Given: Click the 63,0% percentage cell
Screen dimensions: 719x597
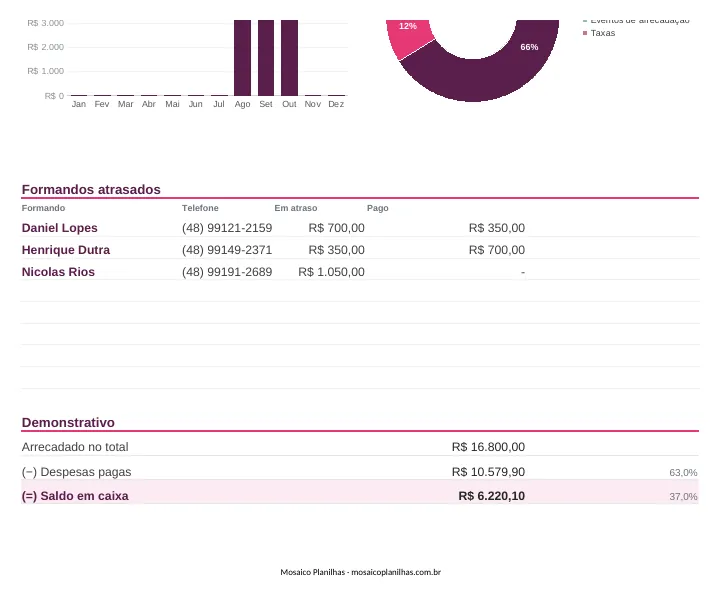Looking at the screenshot, I should (x=683, y=473).
